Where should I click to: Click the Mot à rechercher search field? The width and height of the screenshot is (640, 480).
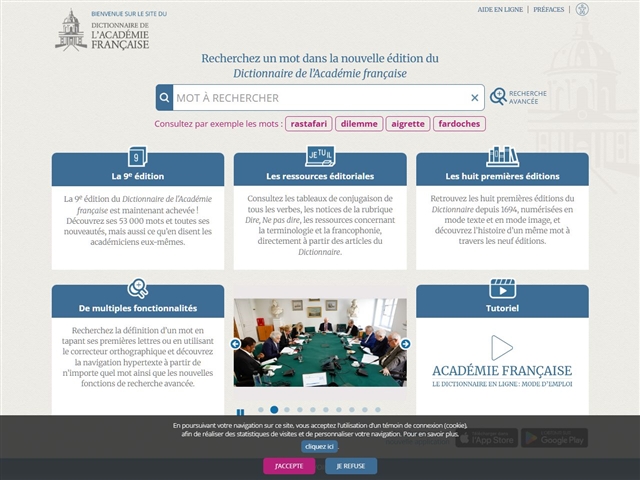[320, 98]
